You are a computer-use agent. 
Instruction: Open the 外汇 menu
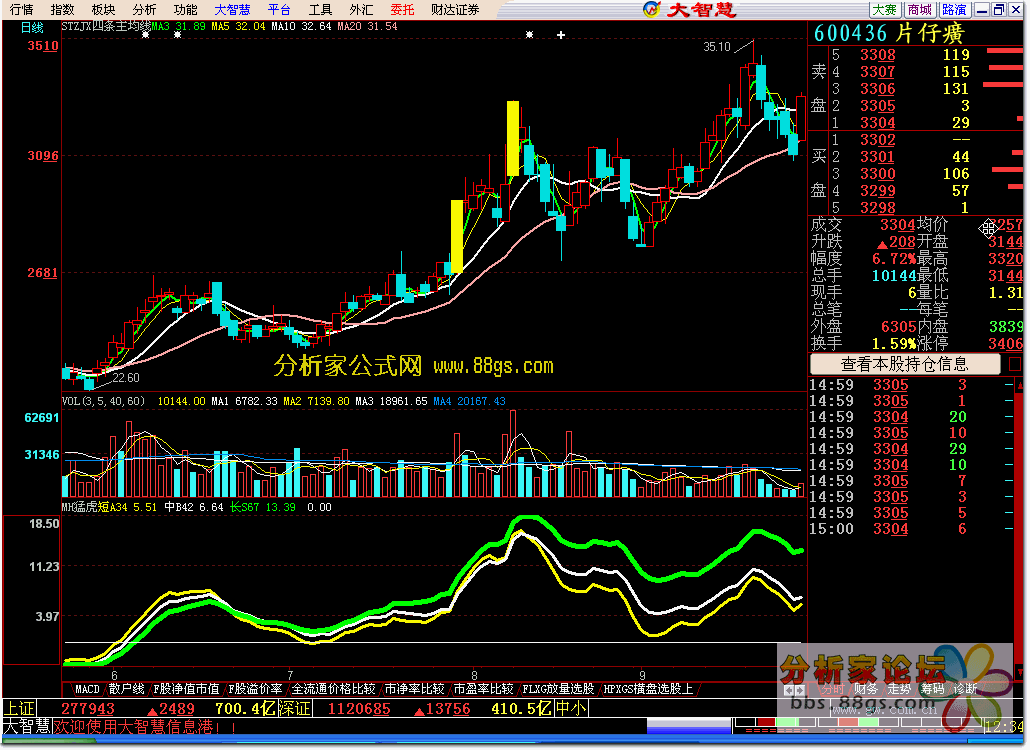coord(361,9)
